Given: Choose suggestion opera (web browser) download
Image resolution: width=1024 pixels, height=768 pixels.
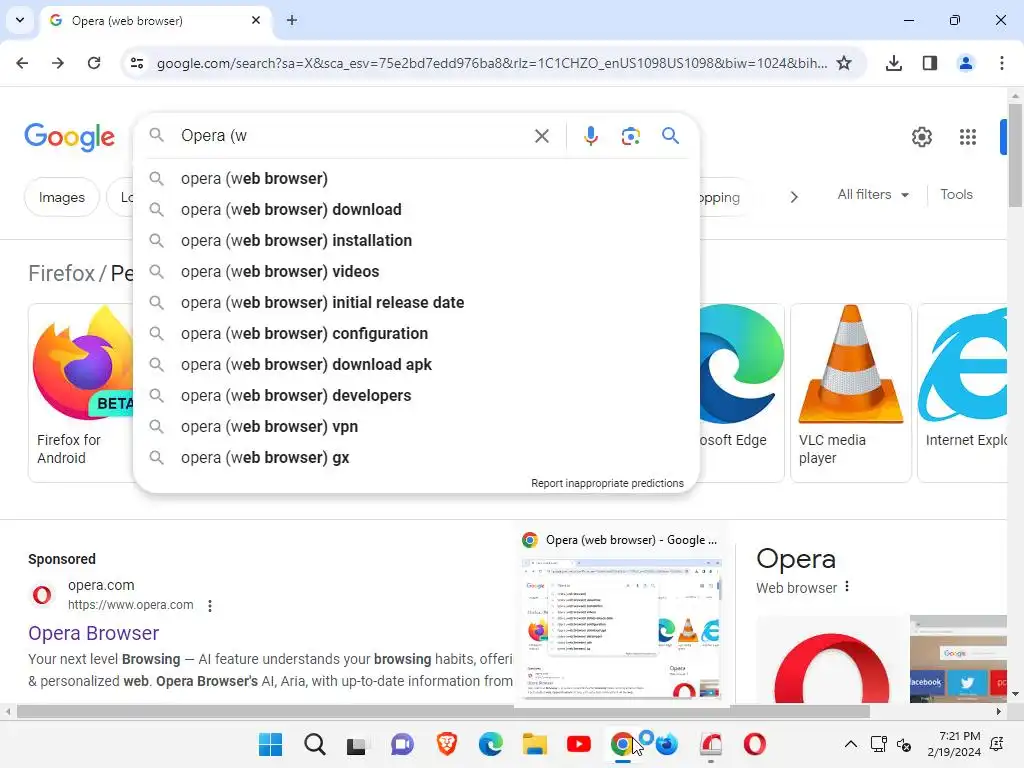Looking at the screenshot, I should coord(416,210).
